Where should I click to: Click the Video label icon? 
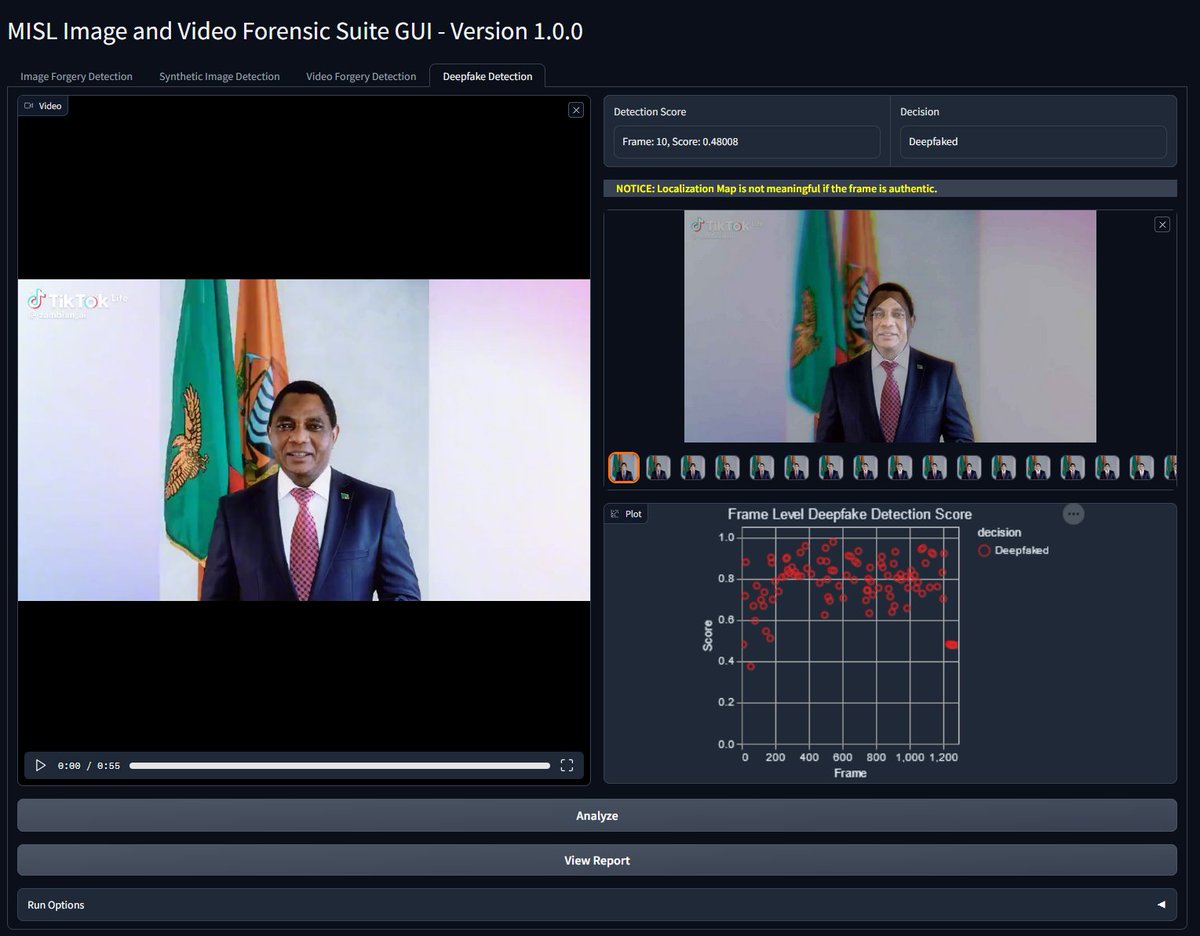click(29, 106)
